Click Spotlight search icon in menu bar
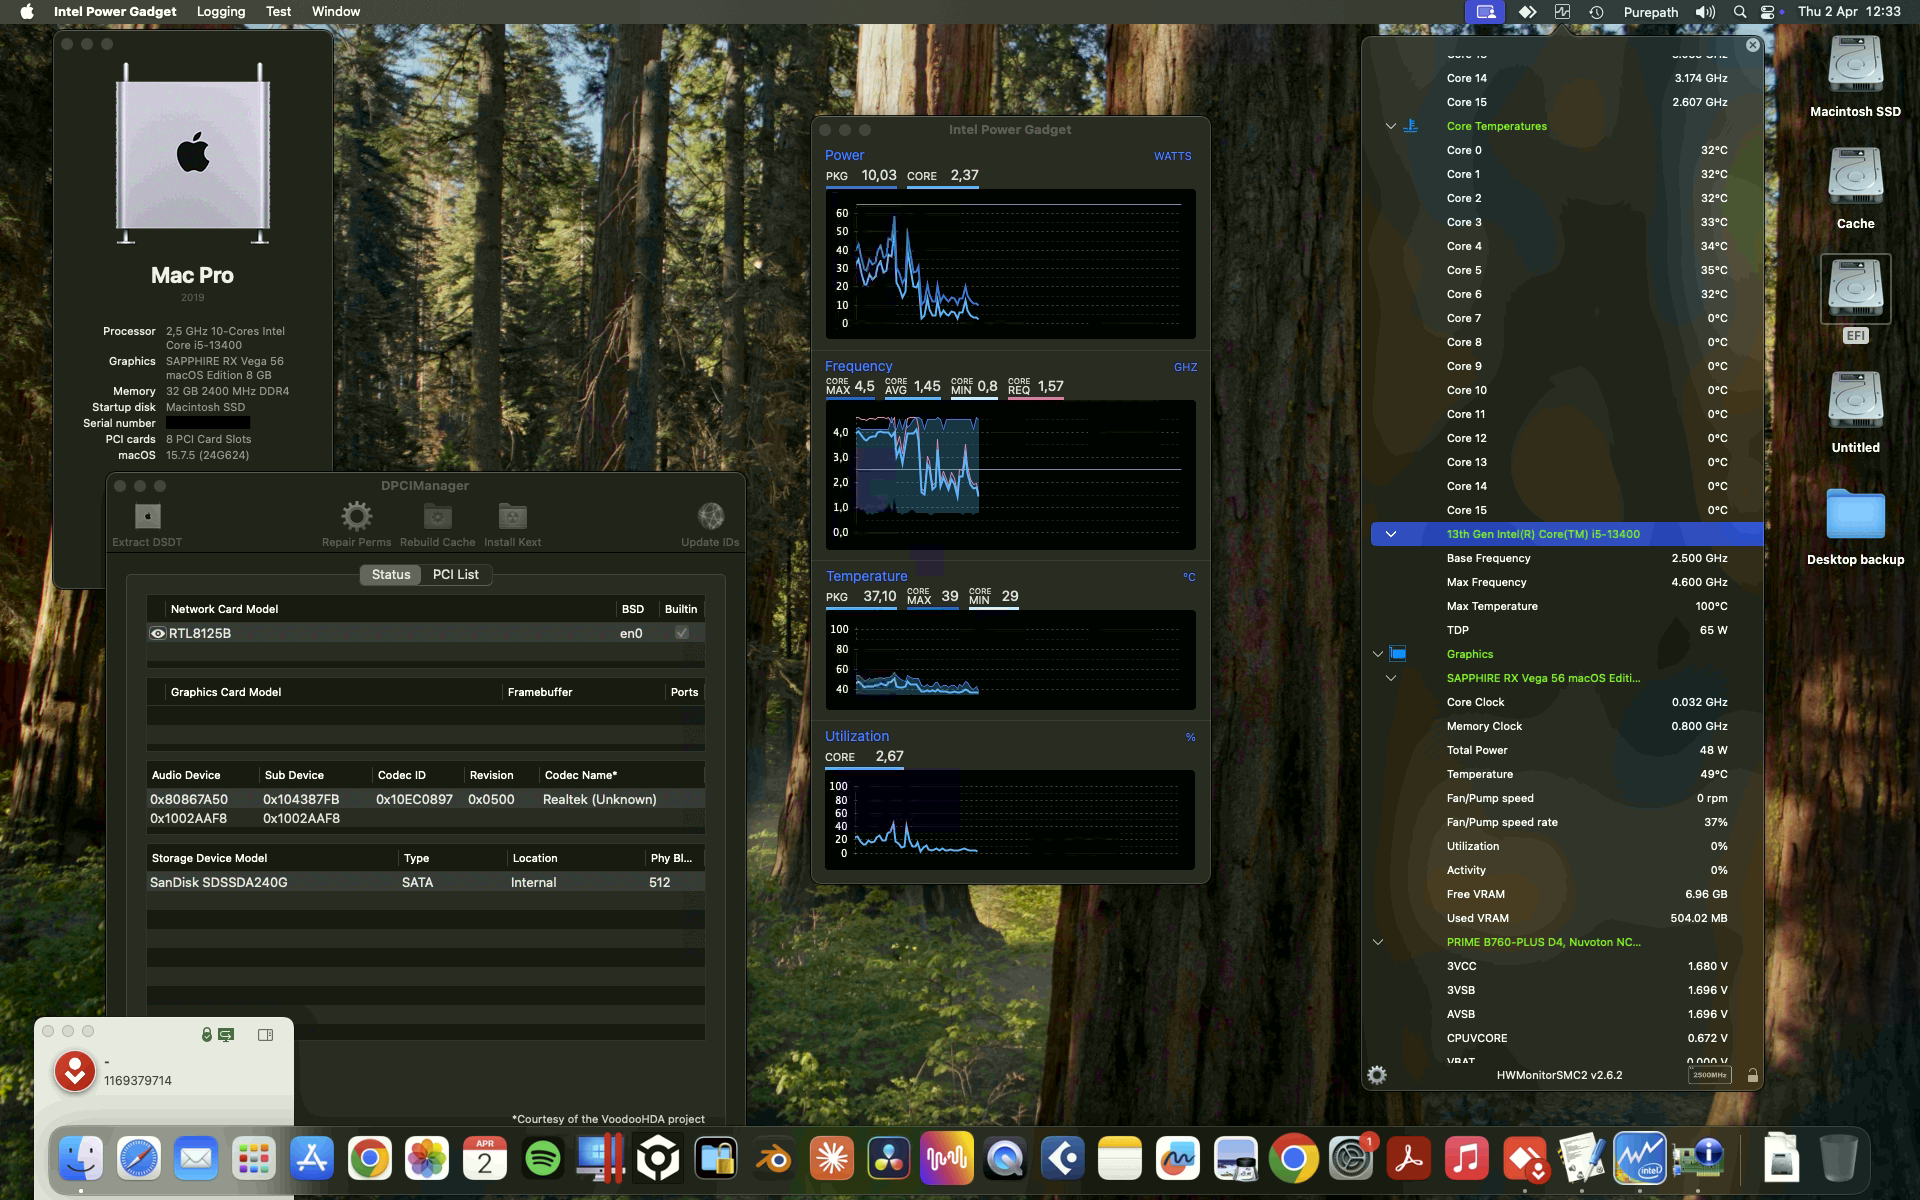 (x=1740, y=12)
